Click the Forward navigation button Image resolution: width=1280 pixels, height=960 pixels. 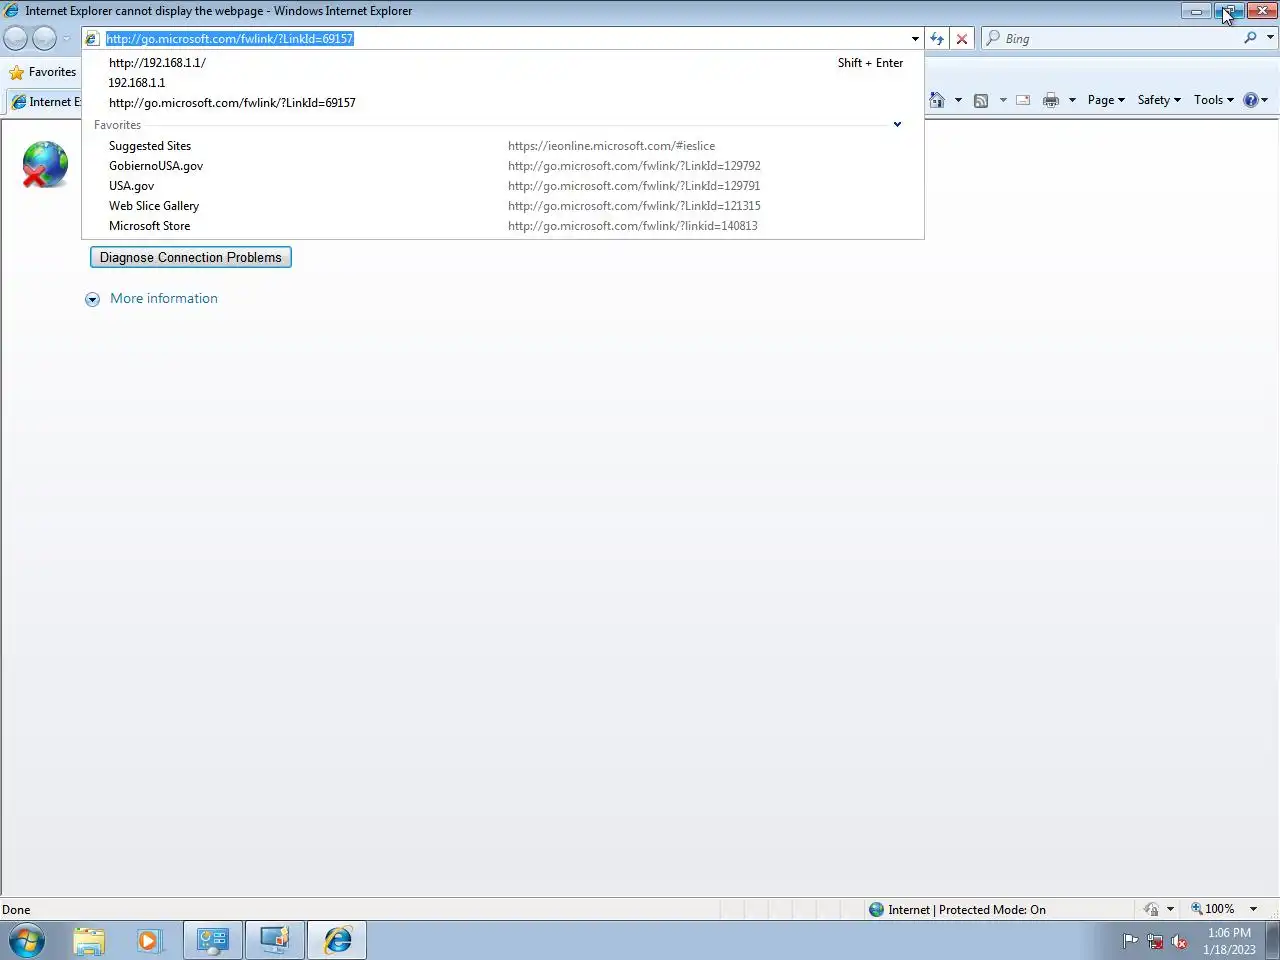(44, 38)
